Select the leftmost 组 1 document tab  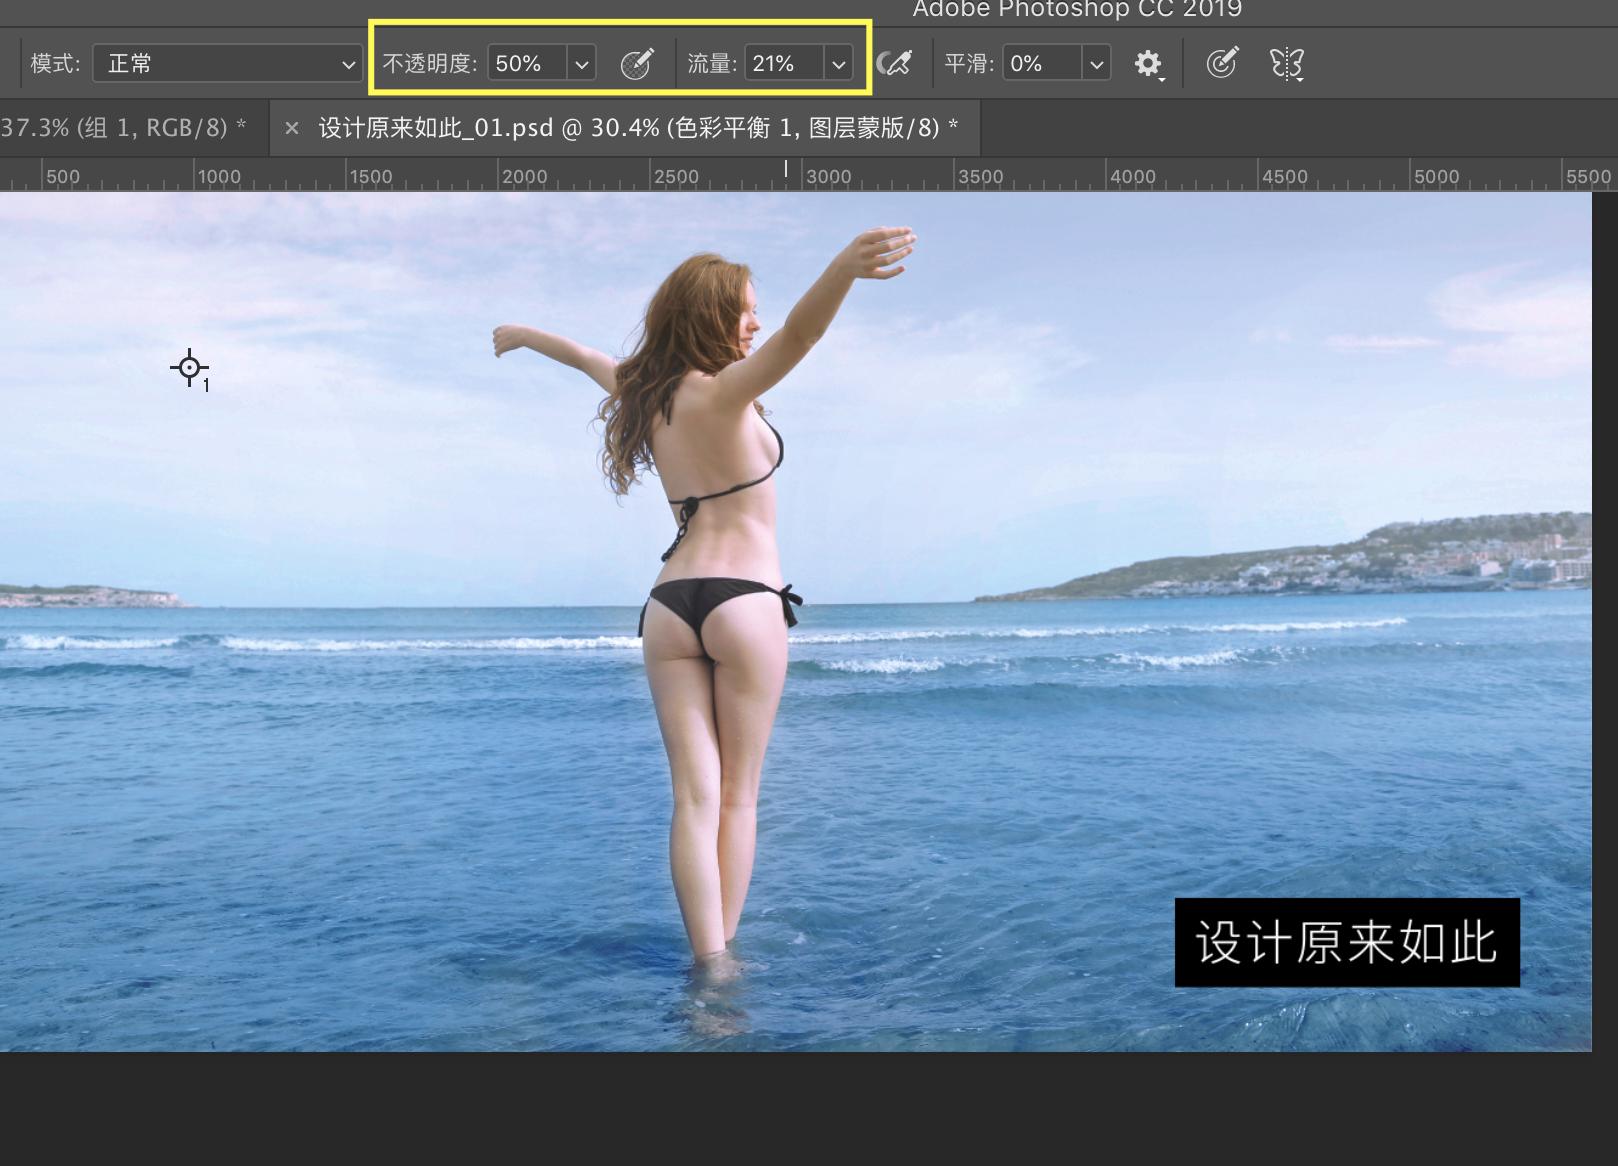pyautogui.click(x=120, y=127)
